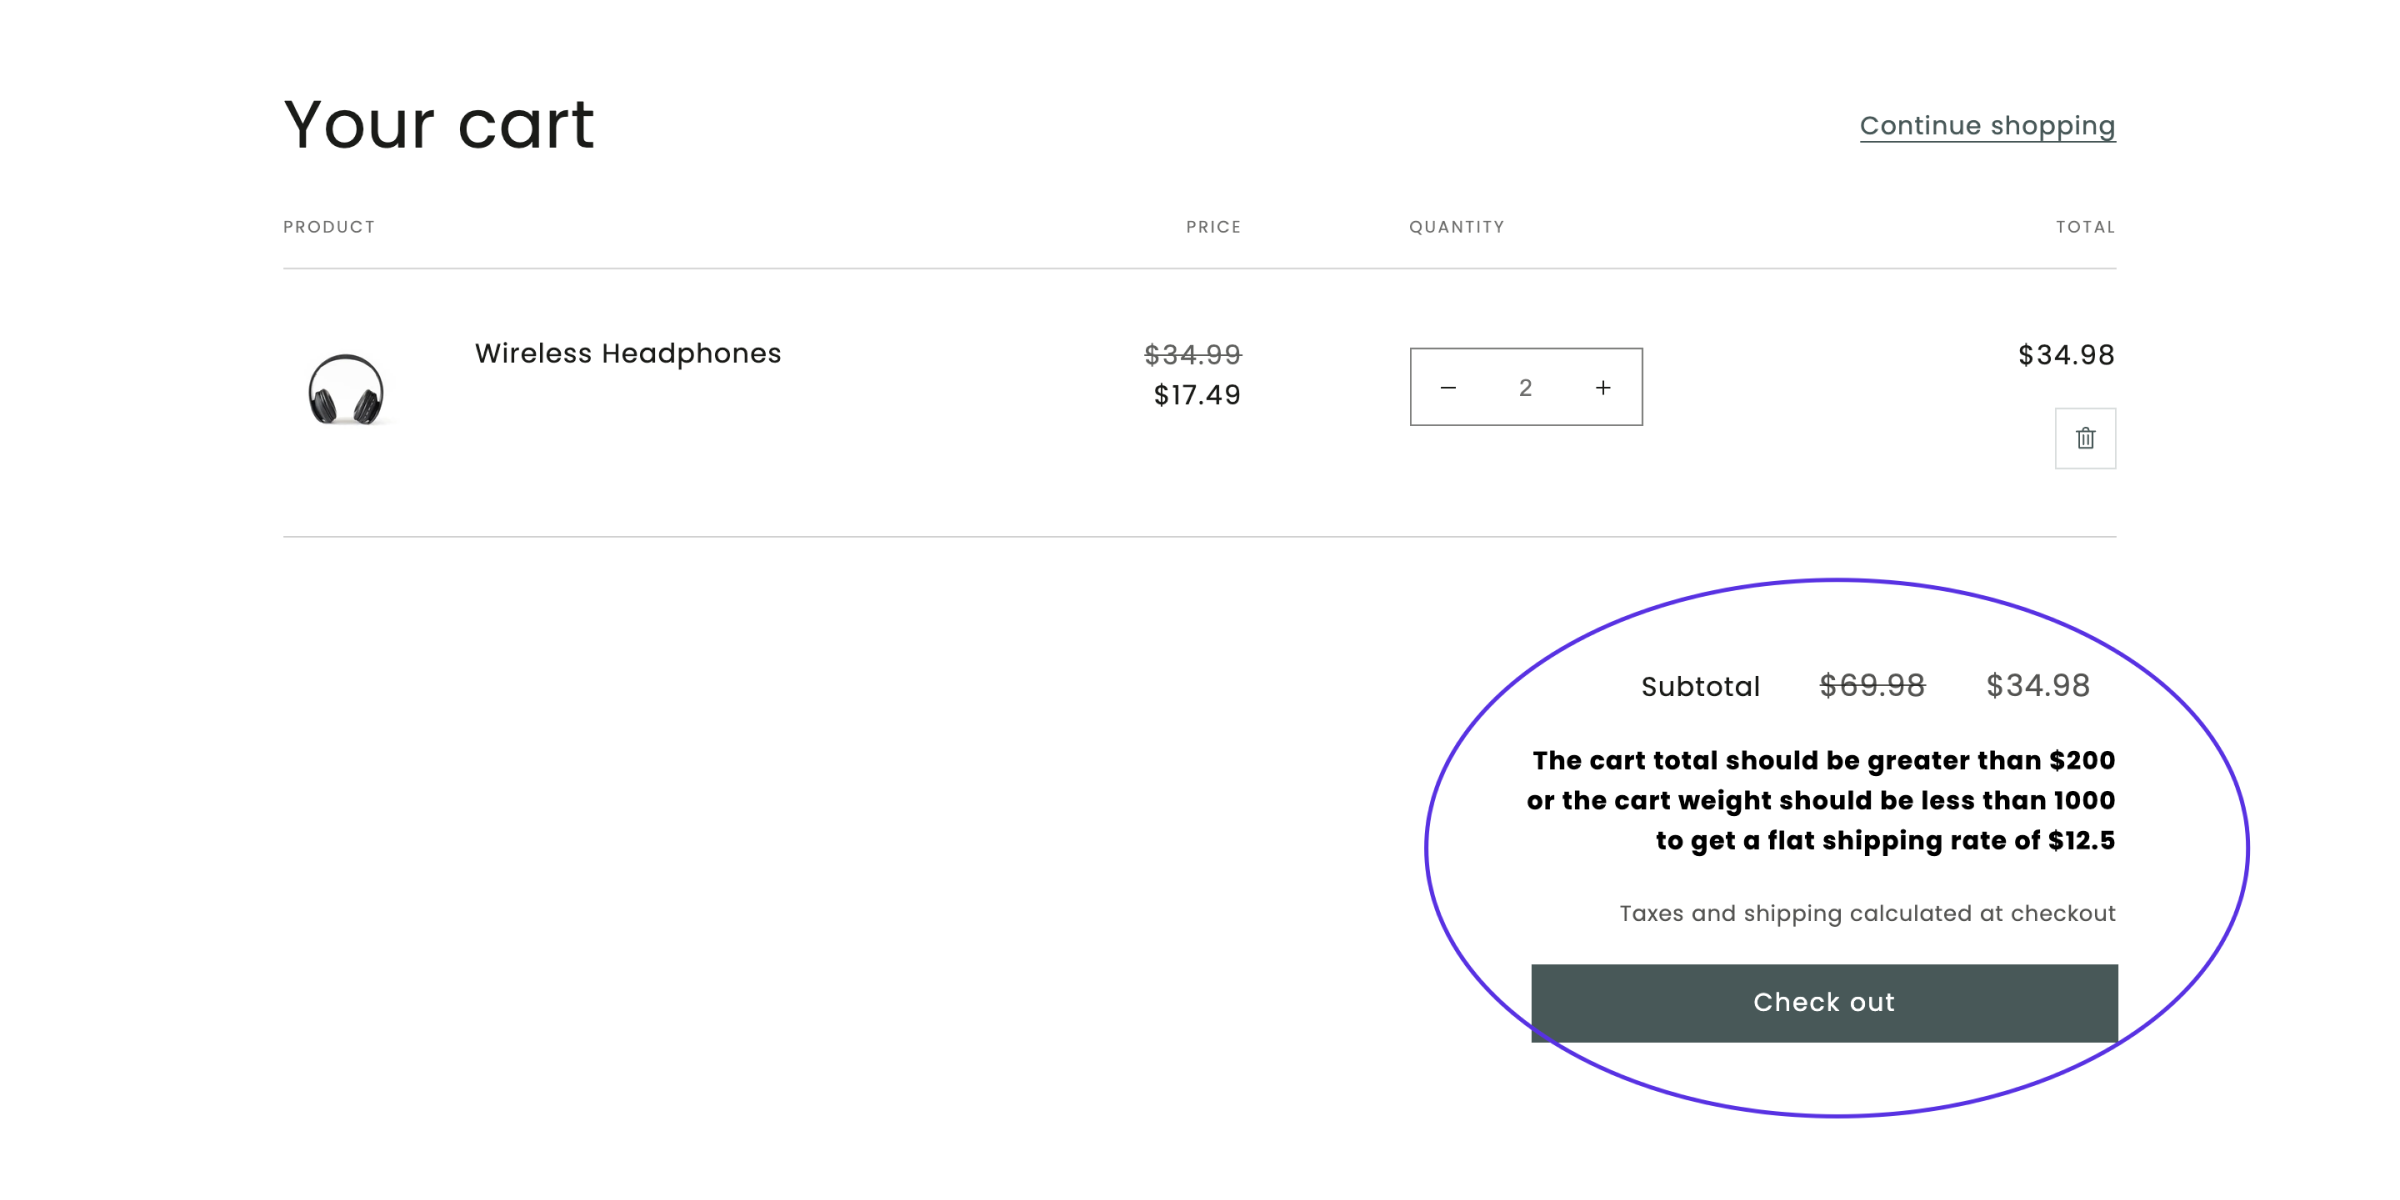Click the bold flat shipping rate message
The height and width of the screenshot is (1200, 2400).
tap(1822, 800)
